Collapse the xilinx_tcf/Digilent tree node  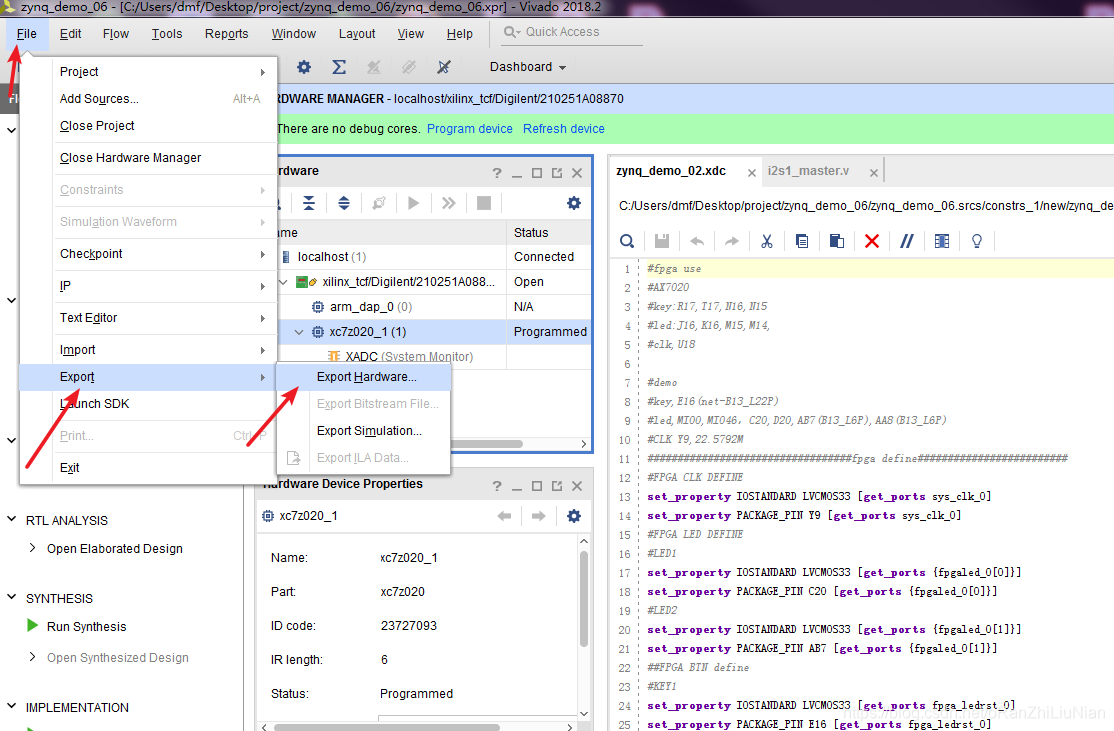click(283, 282)
